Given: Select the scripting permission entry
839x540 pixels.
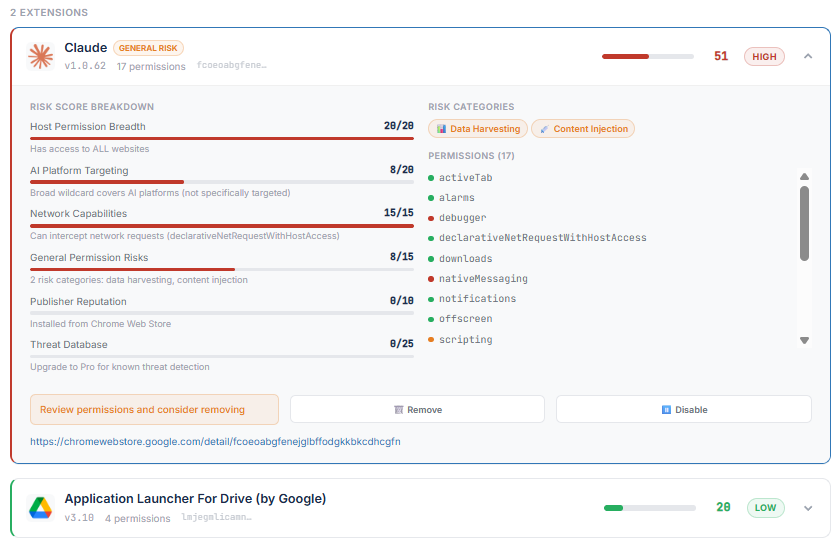Looking at the screenshot, I should [460, 339].
